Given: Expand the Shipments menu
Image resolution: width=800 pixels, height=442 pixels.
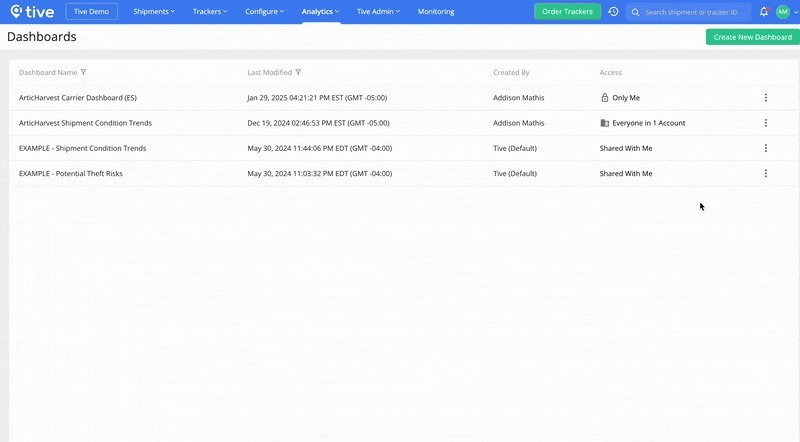Looking at the screenshot, I should point(154,12).
